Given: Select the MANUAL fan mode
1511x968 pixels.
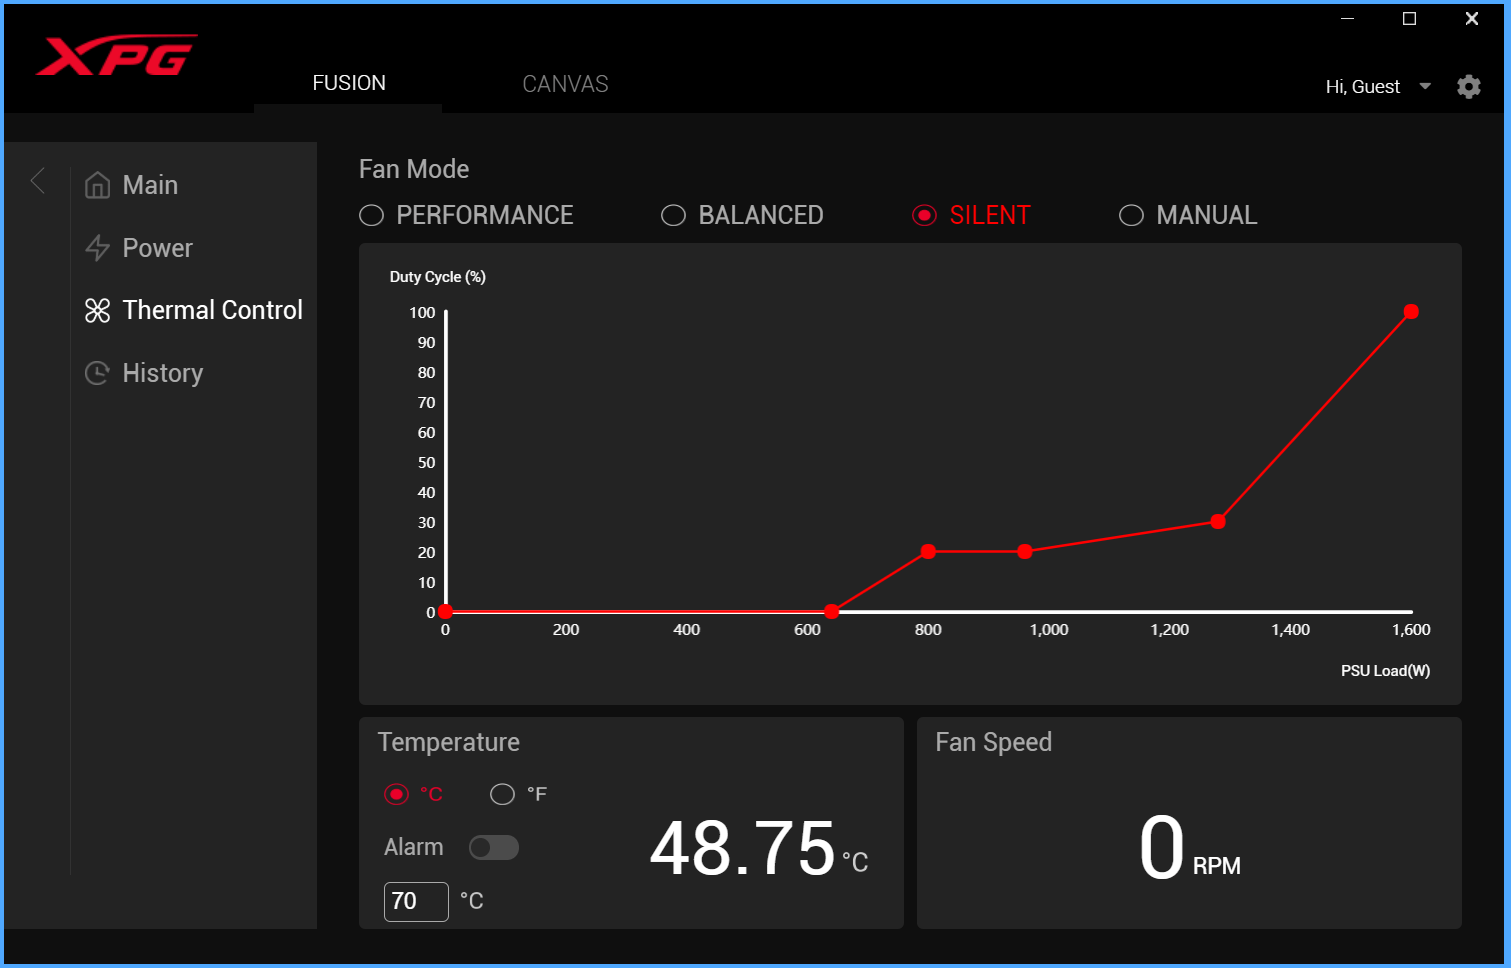Looking at the screenshot, I should point(1131,215).
